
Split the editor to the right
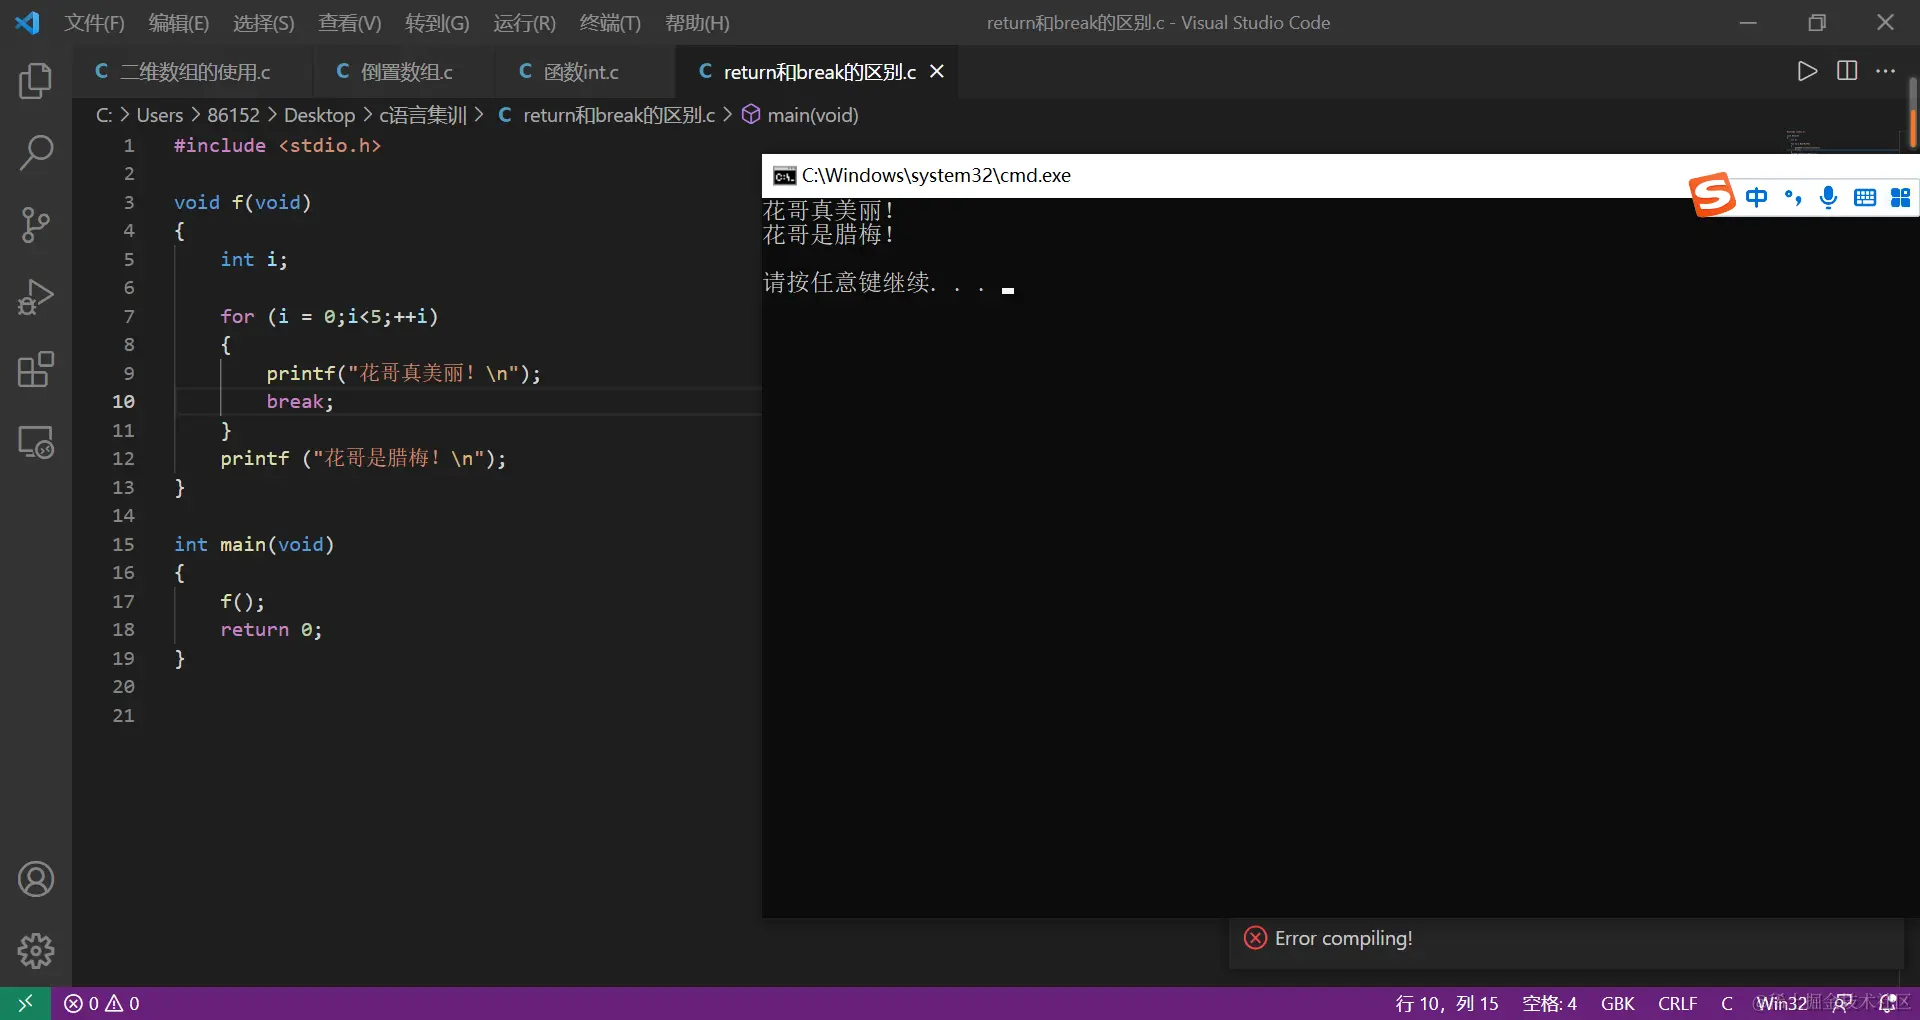[1847, 71]
